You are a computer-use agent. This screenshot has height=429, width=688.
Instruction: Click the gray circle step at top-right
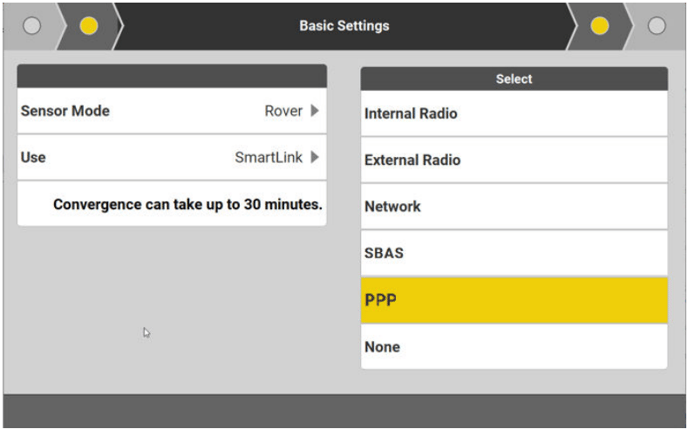tap(657, 26)
